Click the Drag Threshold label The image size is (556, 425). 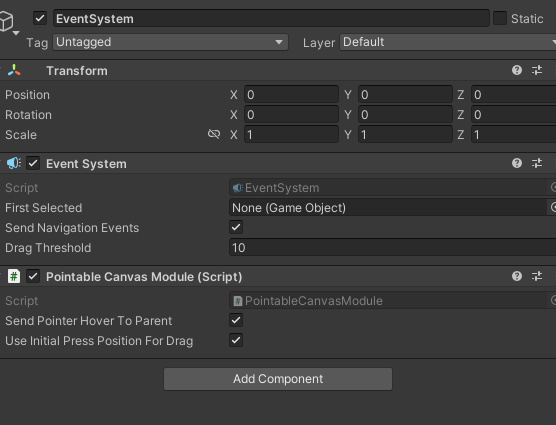pos(48,248)
